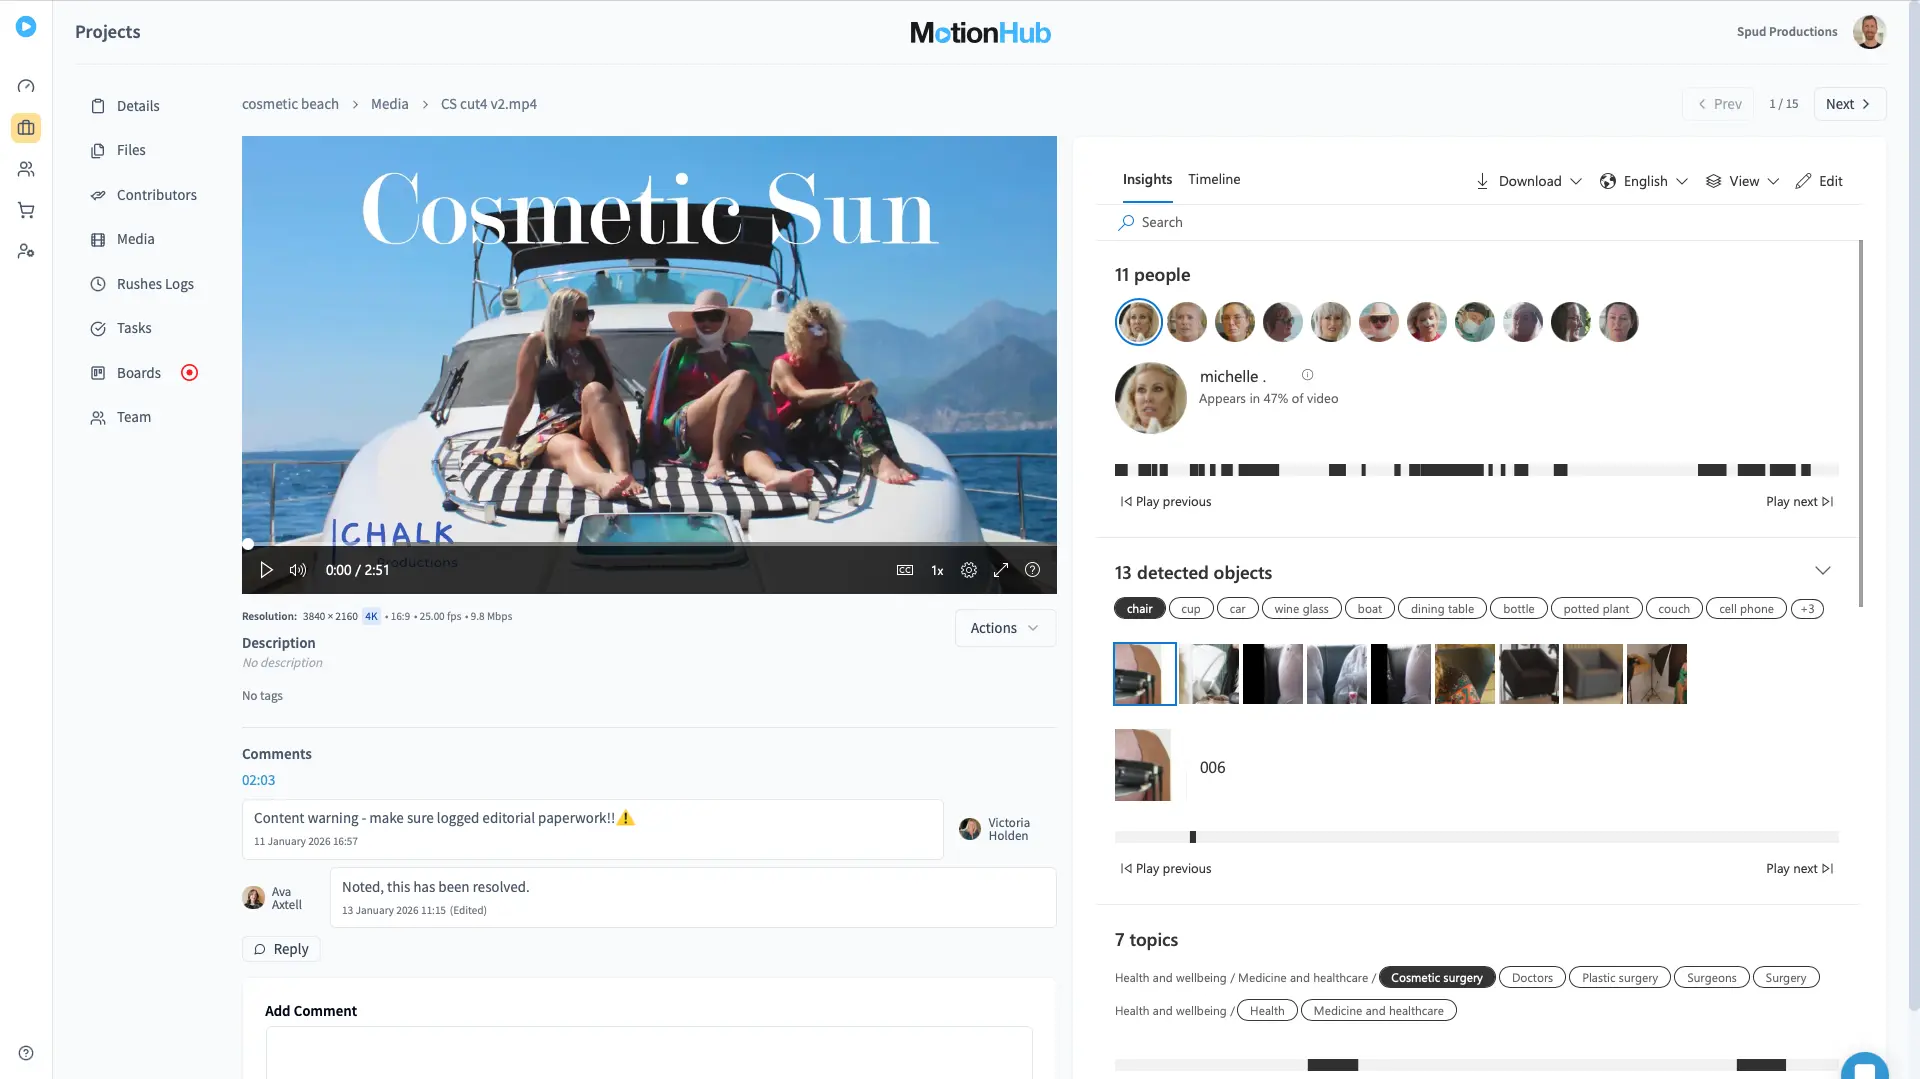Open the contributors people icon in left rail
This screenshot has height=1079, width=1920.
pyautogui.click(x=26, y=169)
